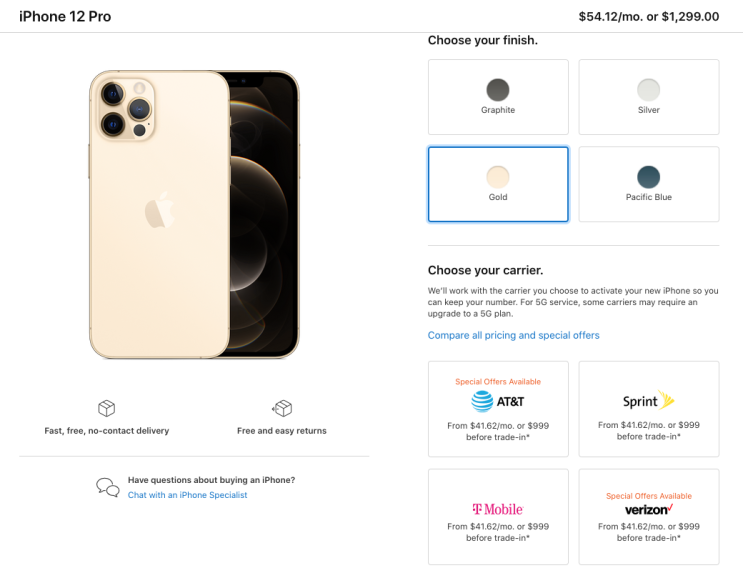
Task: Click the Gold color swatch circle
Action: [x=498, y=177]
